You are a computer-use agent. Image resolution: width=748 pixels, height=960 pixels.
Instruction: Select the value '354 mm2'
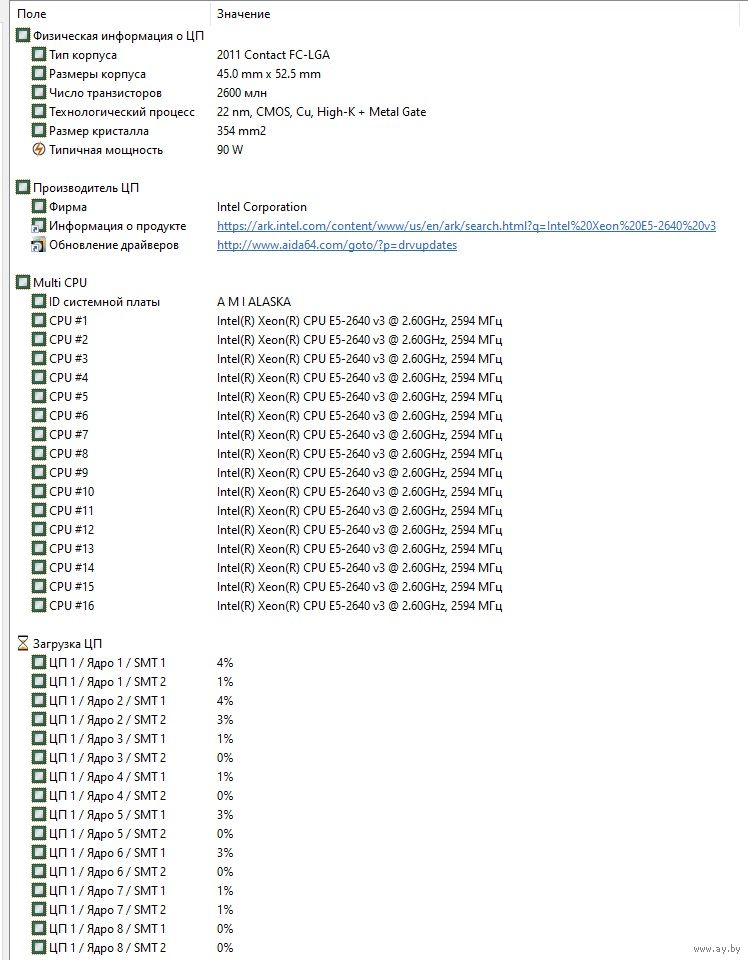click(241, 130)
